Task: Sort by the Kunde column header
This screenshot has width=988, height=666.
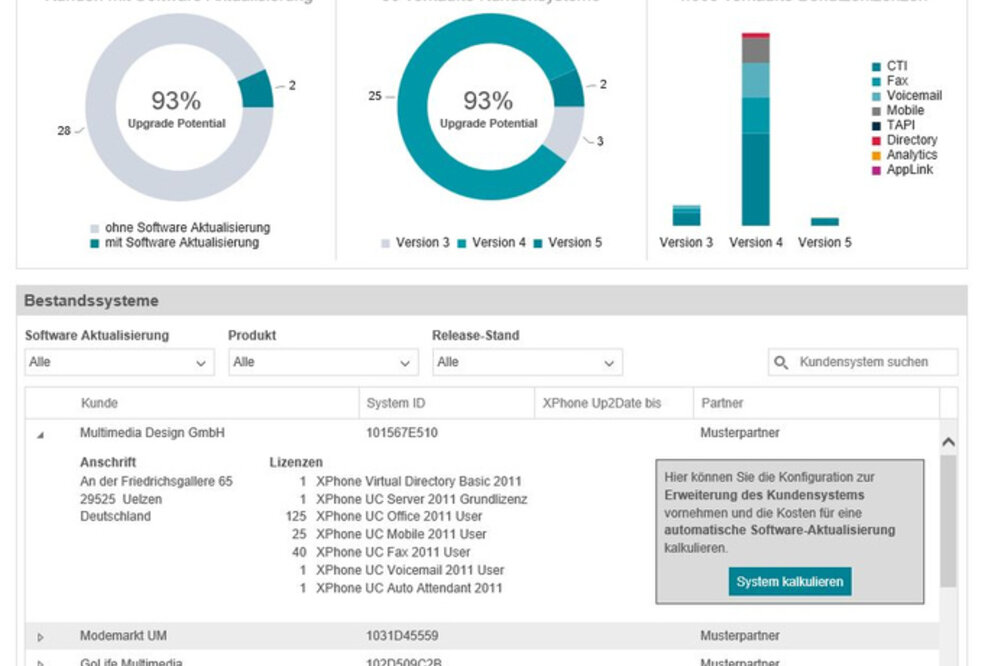Action: click(x=99, y=403)
